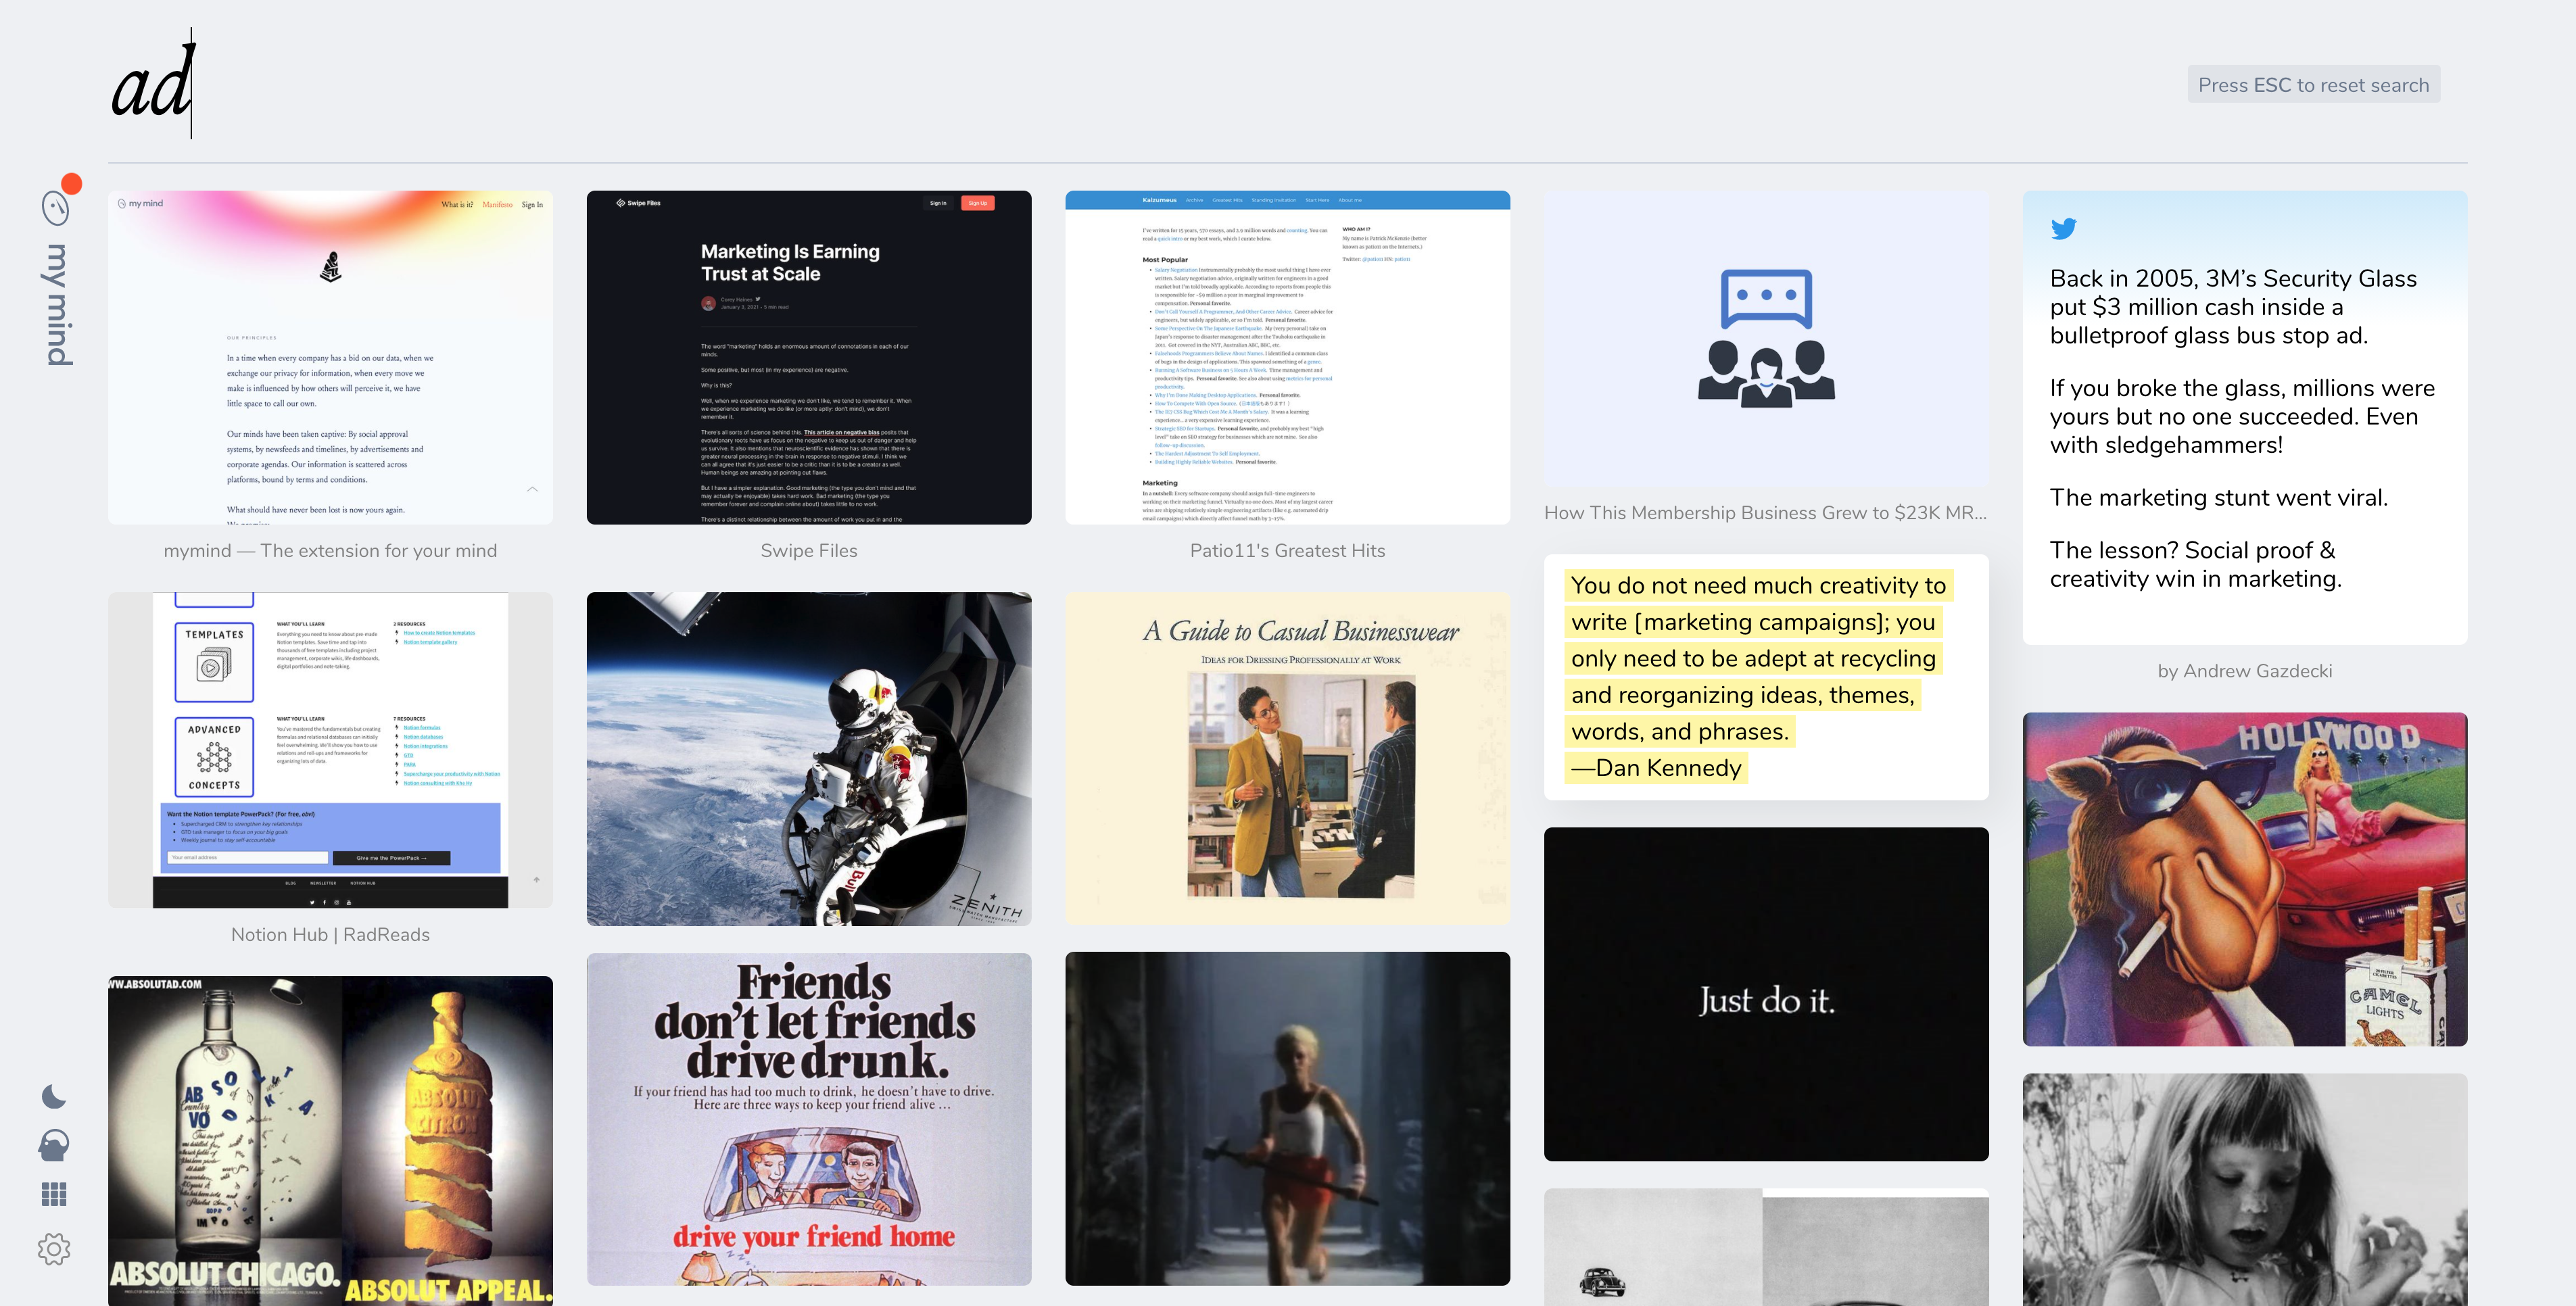The width and height of the screenshot is (2576, 1306).
Task: Click the Twitter bird icon on the tweet card
Action: click(x=2063, y=229)
